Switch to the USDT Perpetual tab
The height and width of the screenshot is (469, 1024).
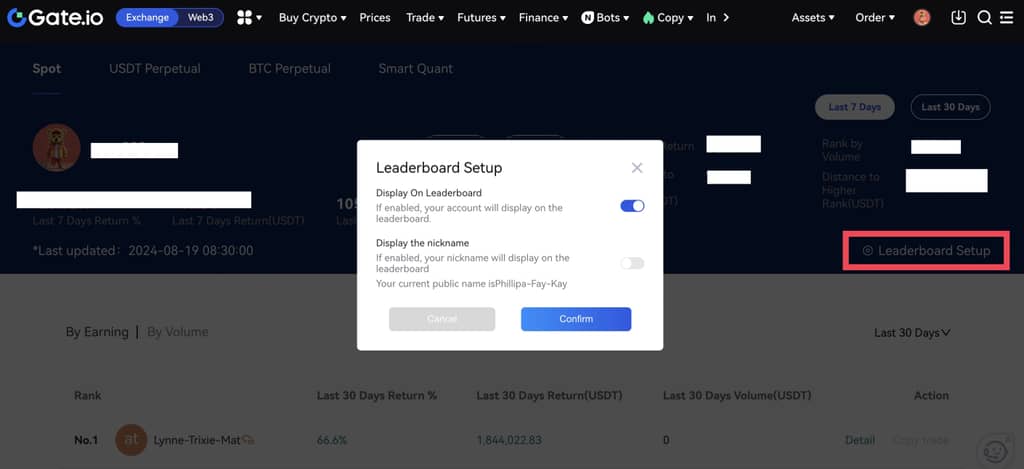point(155,69)
